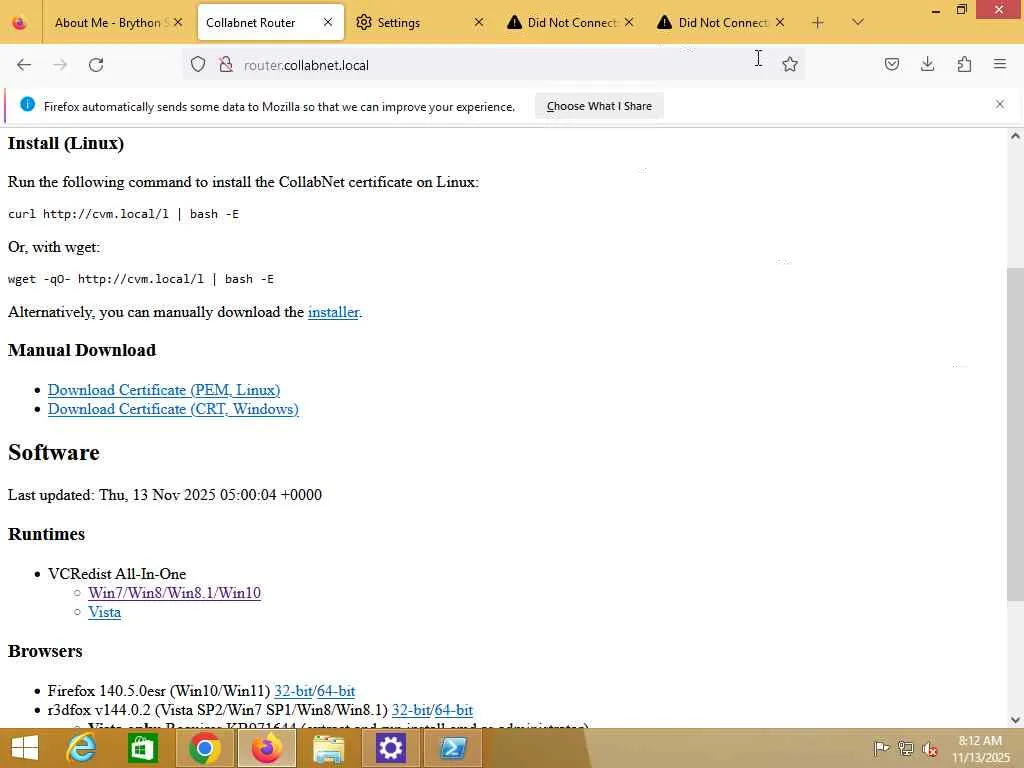Click the Choose What I Share button
This screenshot has height=768, width=1024.
pyautogui.click(x=599, y=106)
